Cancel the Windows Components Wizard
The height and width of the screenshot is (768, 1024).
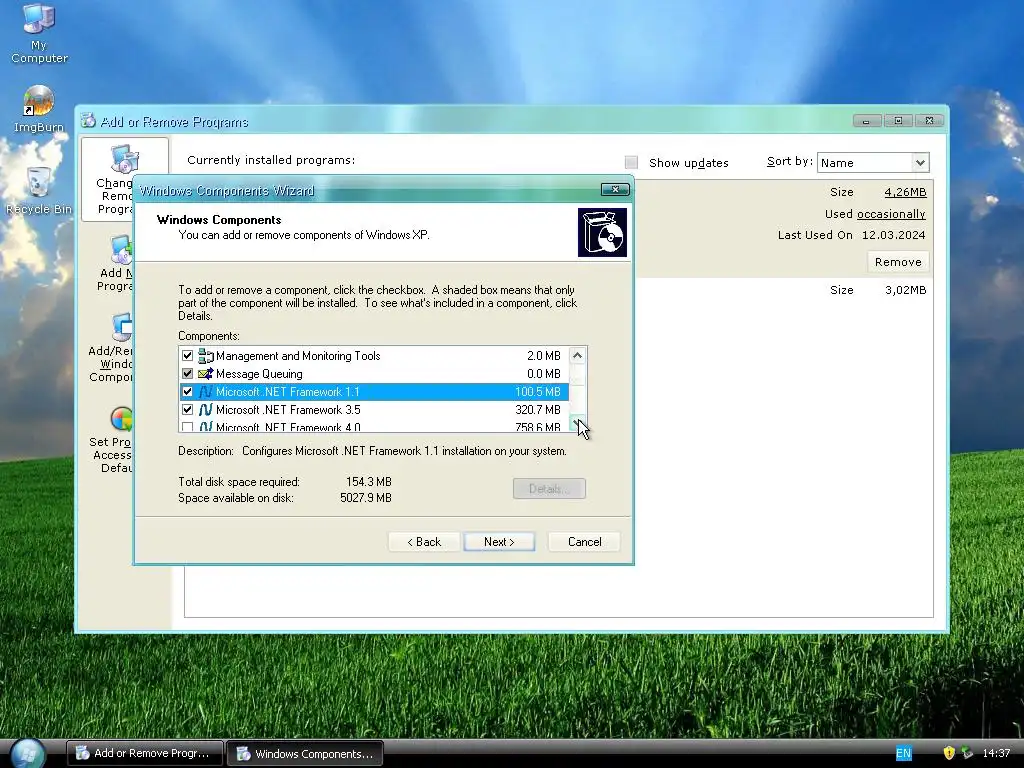click(x=584, y=542)
